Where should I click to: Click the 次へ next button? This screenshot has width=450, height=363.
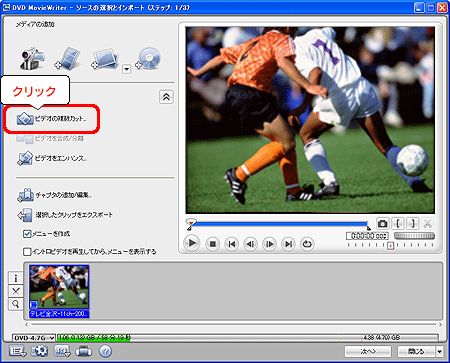368,351
